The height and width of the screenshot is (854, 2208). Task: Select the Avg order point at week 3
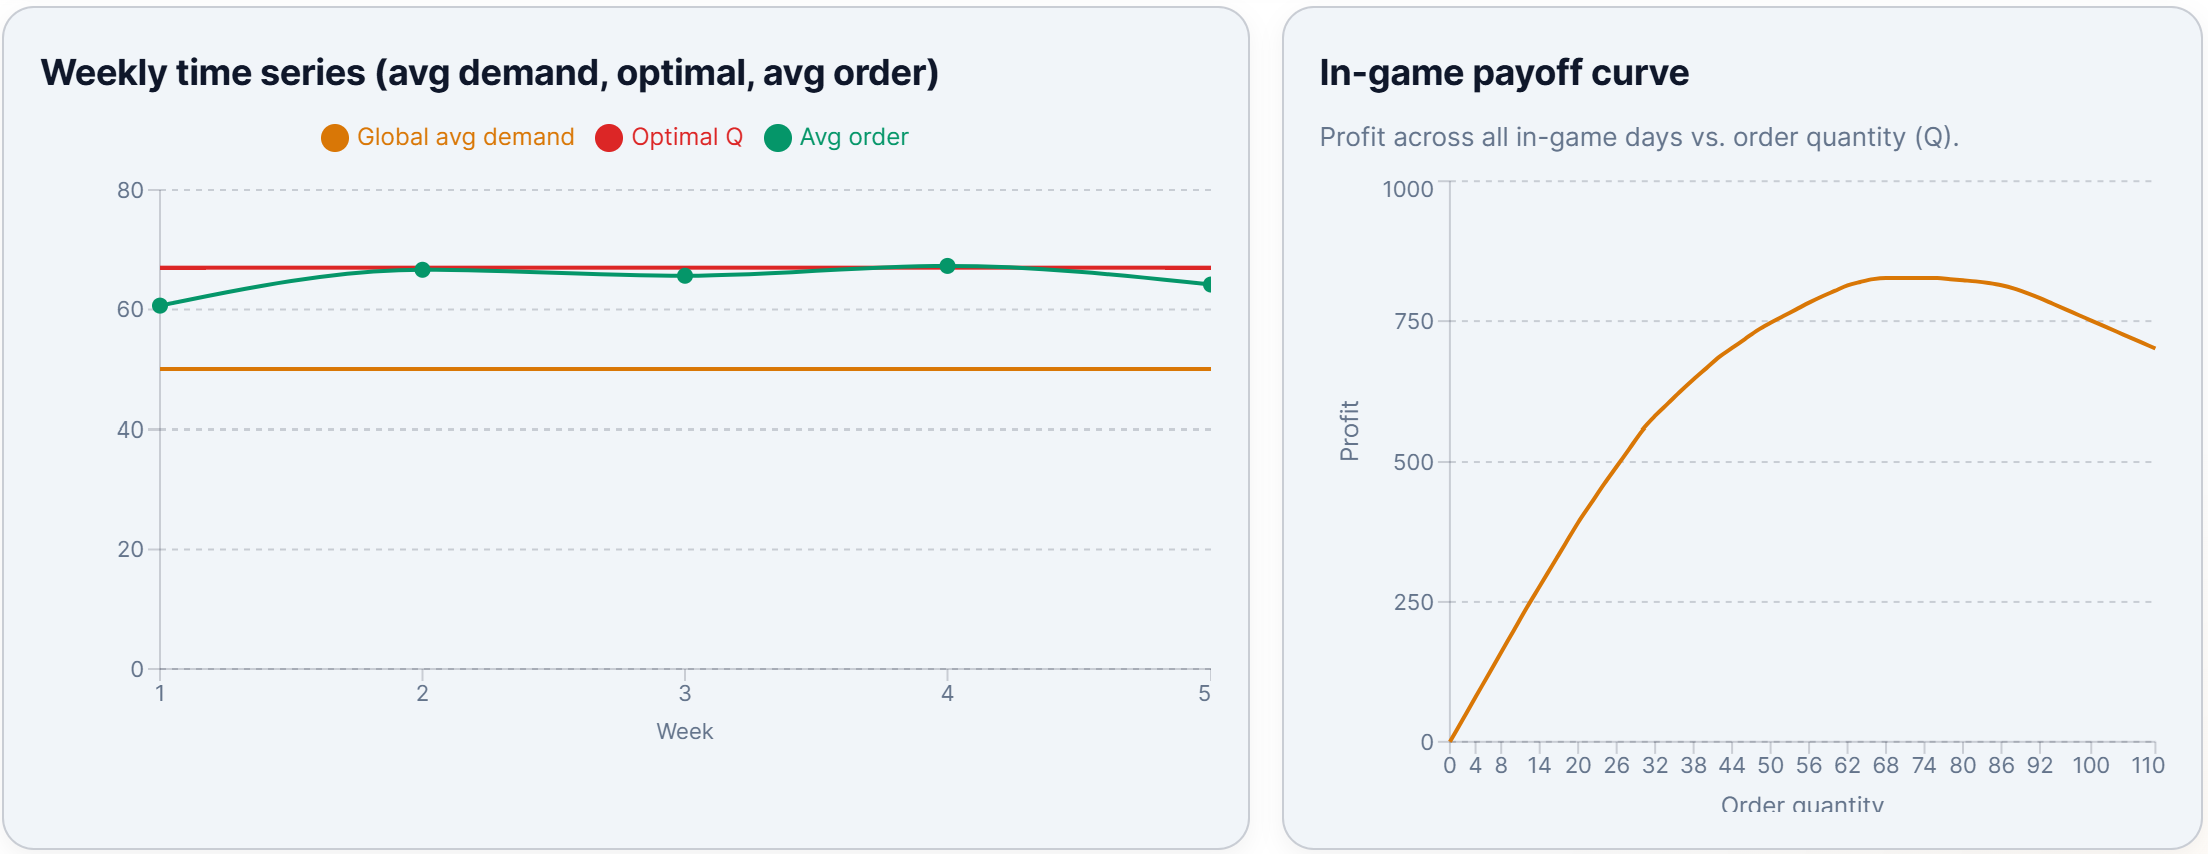pyautogui.click(x=685, y=276)
